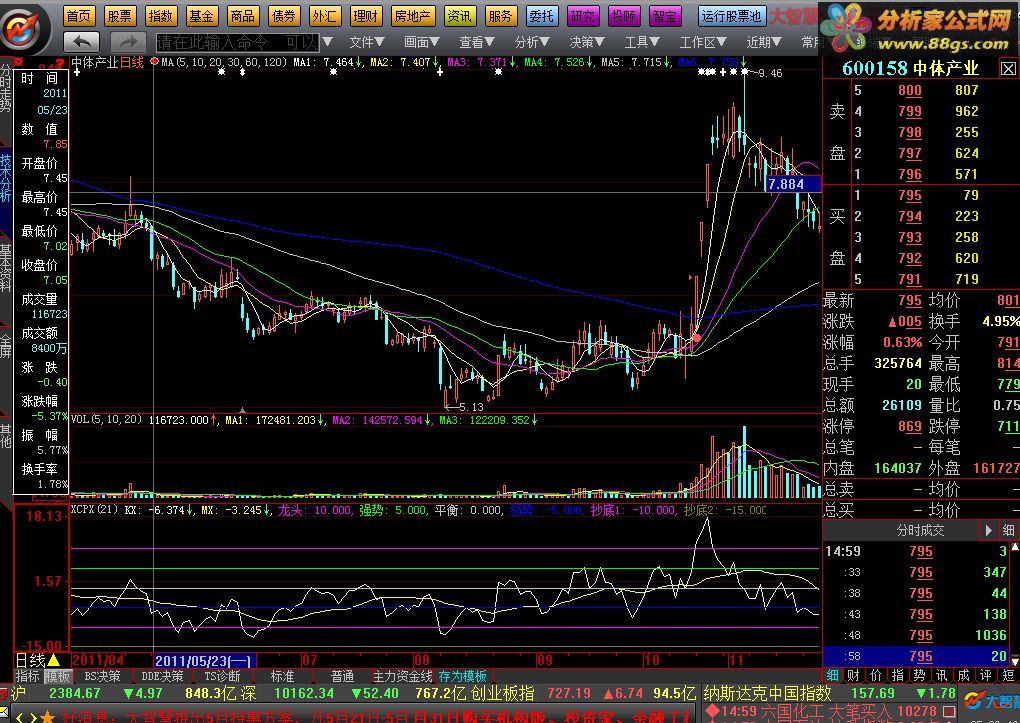Click the forward arrow button
Image resolution: width=1020 pixels, height=723 pixels.
(129, 42)
